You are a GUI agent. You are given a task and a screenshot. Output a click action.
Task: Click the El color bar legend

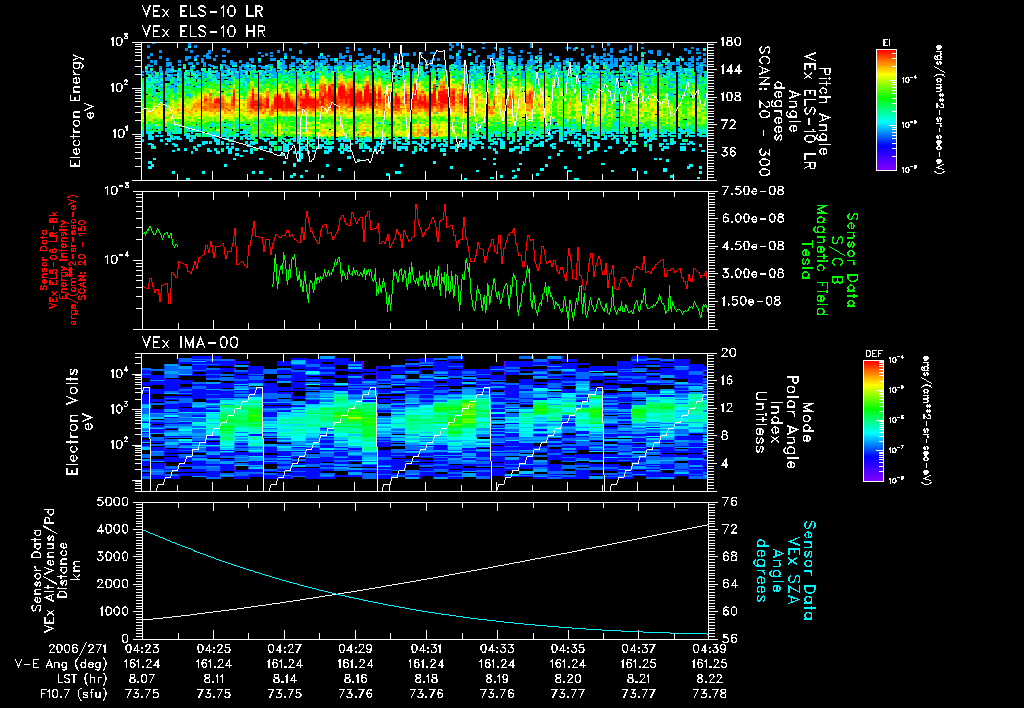(886, 109)
